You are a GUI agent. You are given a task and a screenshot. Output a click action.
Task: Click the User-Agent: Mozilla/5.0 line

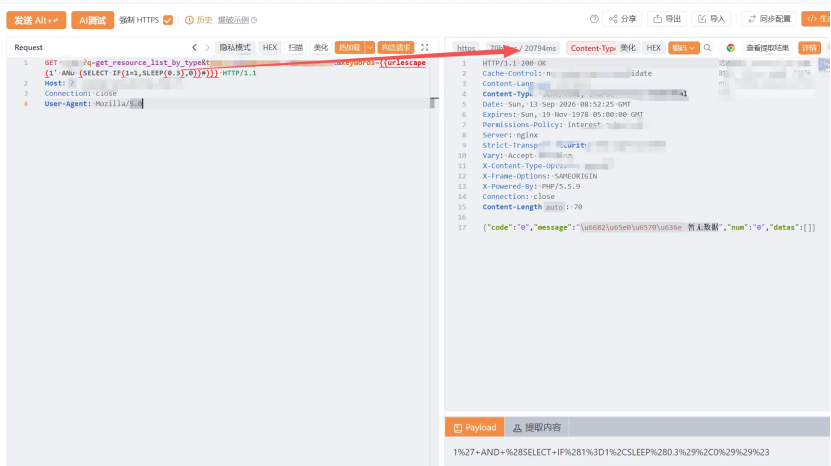pyautogui.click(x=94, y=104)
